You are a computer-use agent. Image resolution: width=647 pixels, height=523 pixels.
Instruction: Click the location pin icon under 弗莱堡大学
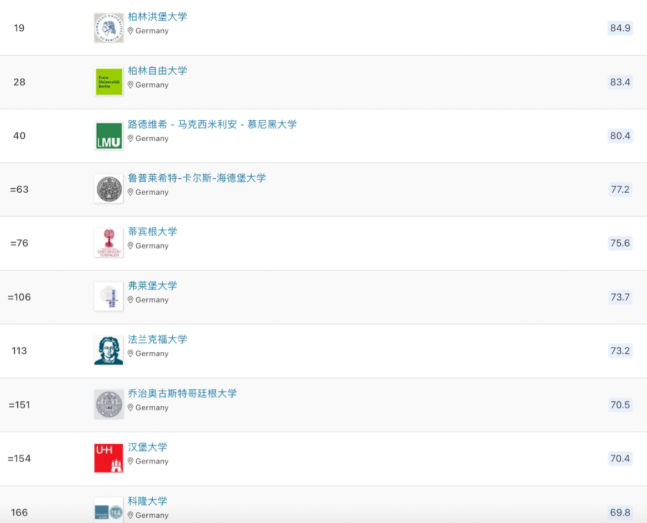[130, 300]
